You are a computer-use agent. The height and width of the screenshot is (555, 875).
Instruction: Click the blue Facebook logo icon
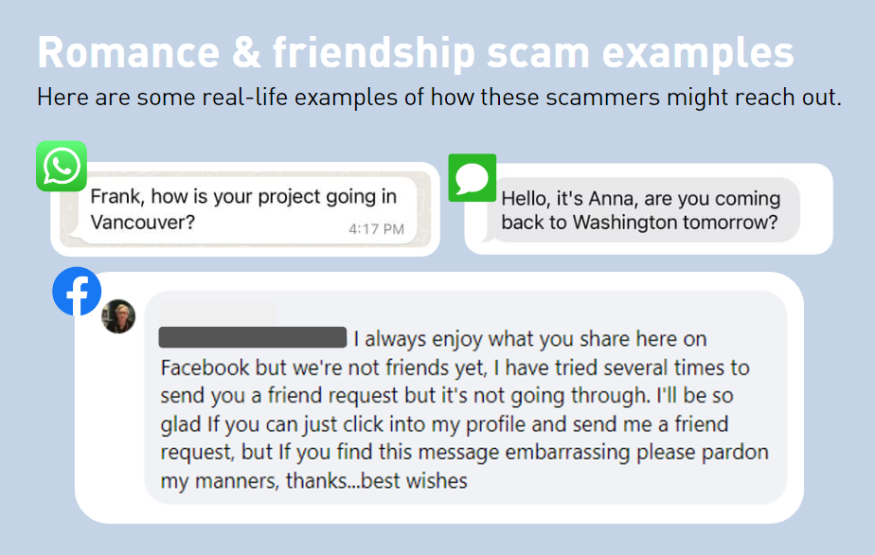77,291
